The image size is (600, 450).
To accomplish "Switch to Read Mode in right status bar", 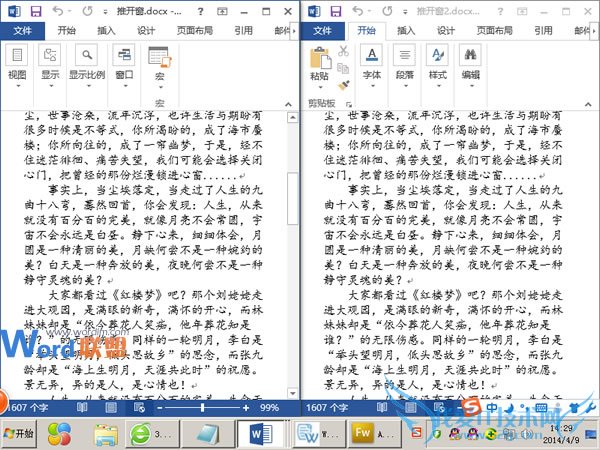I will (x=382, y=408).
